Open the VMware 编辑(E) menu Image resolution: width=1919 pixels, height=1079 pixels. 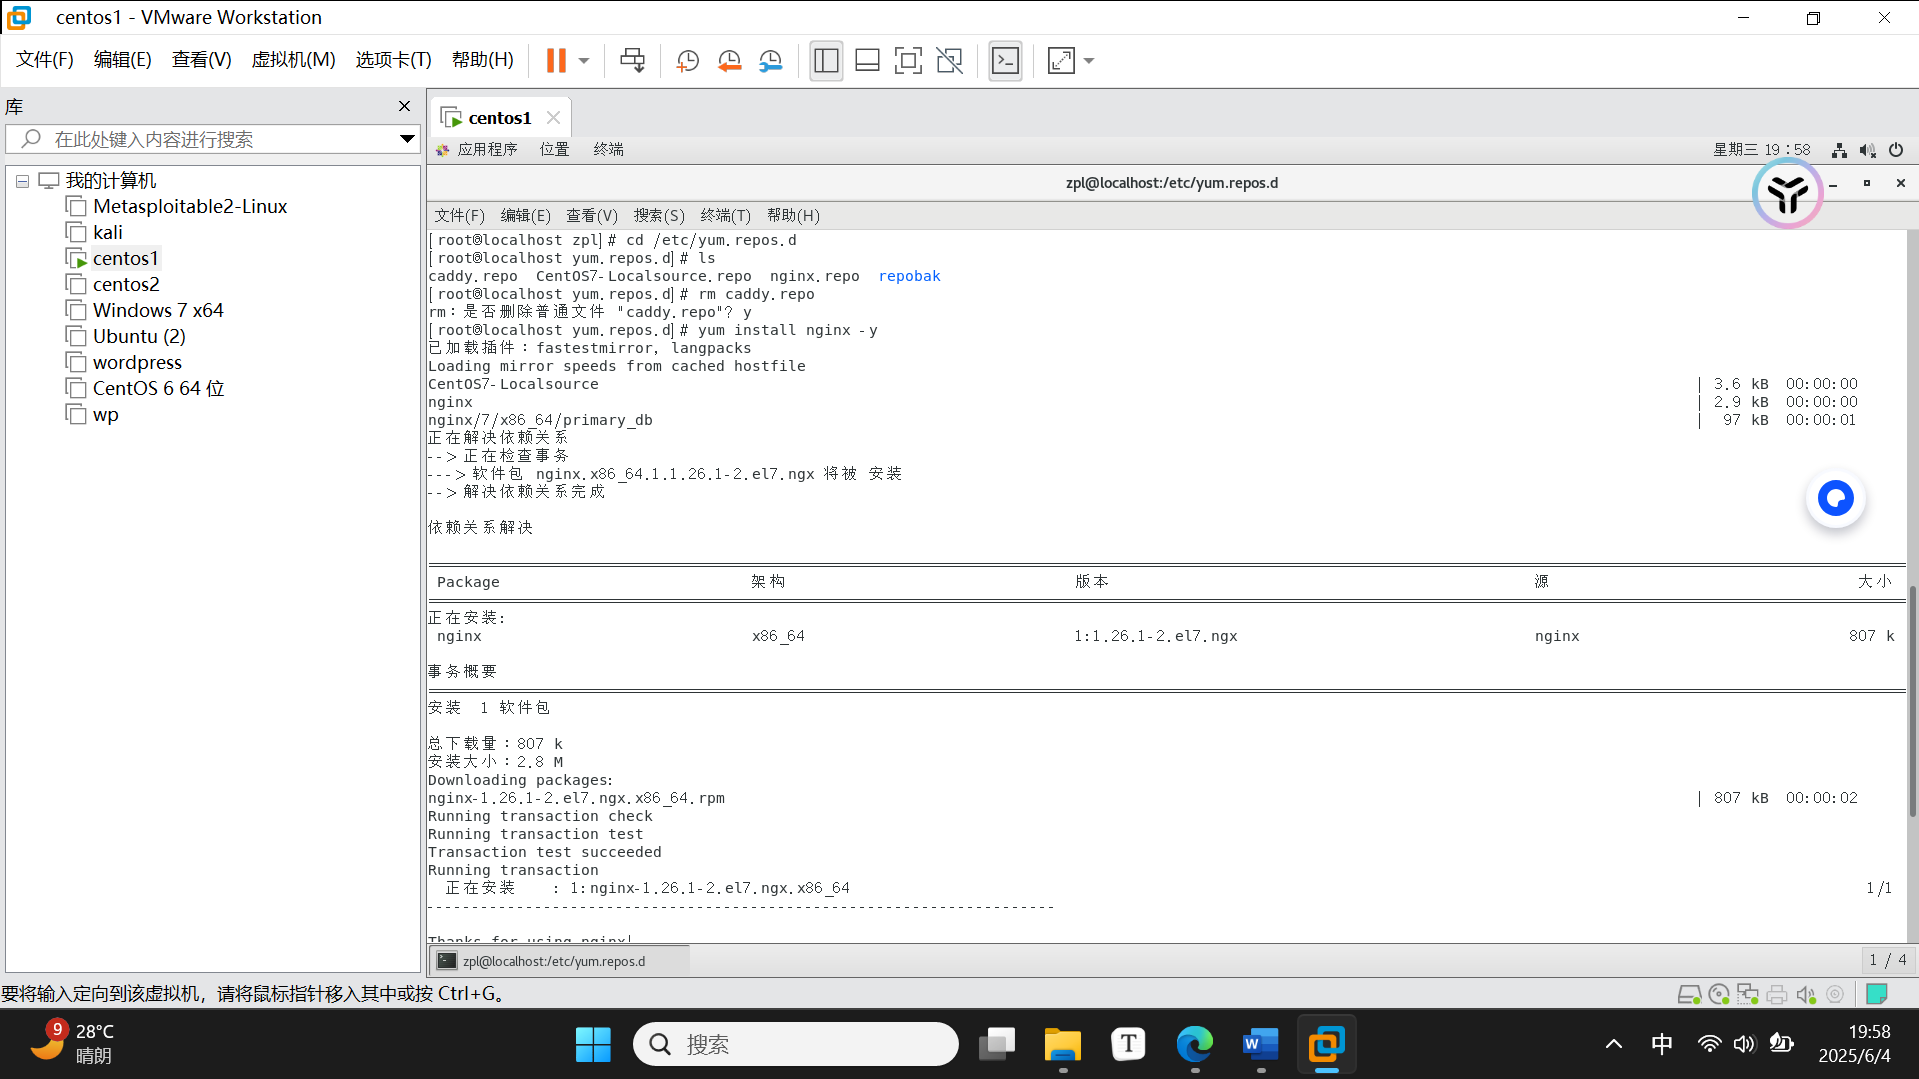pyautogui.click(x=122, y=60)
